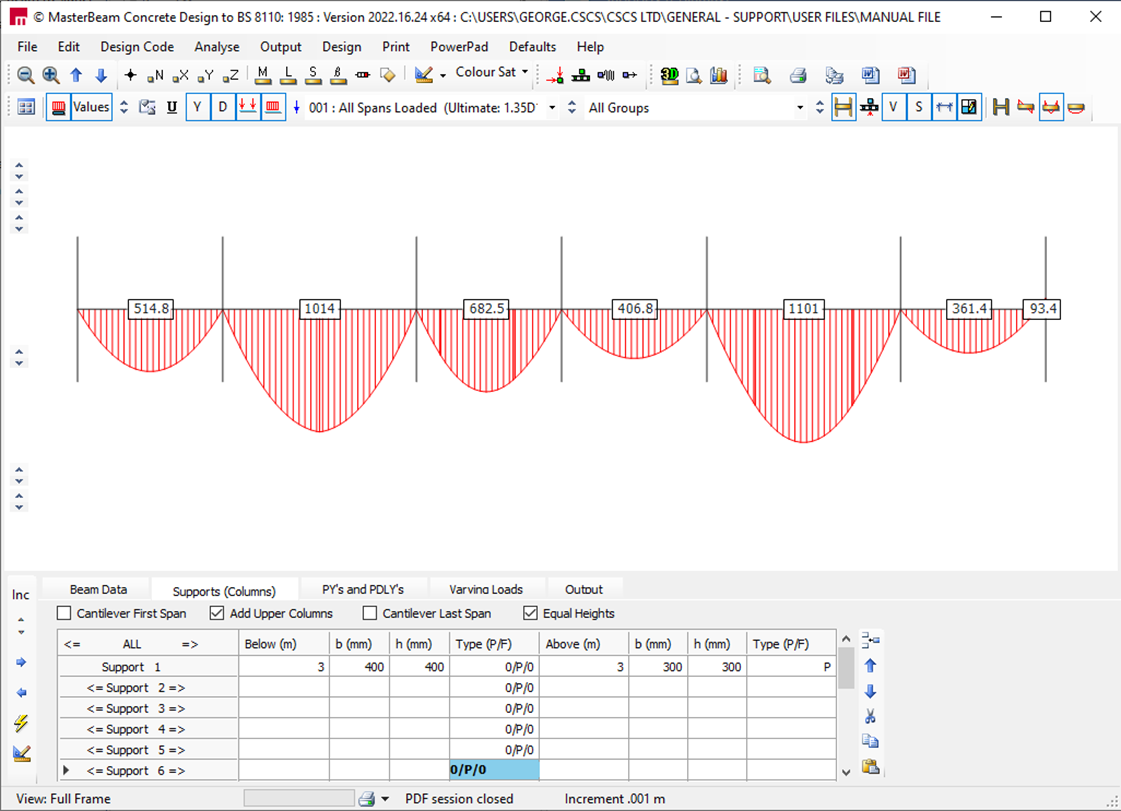Click the highlighted 0/P/0 cell for Support 6
Viewport: 1121px width, 811px height.
click(494, 770)
